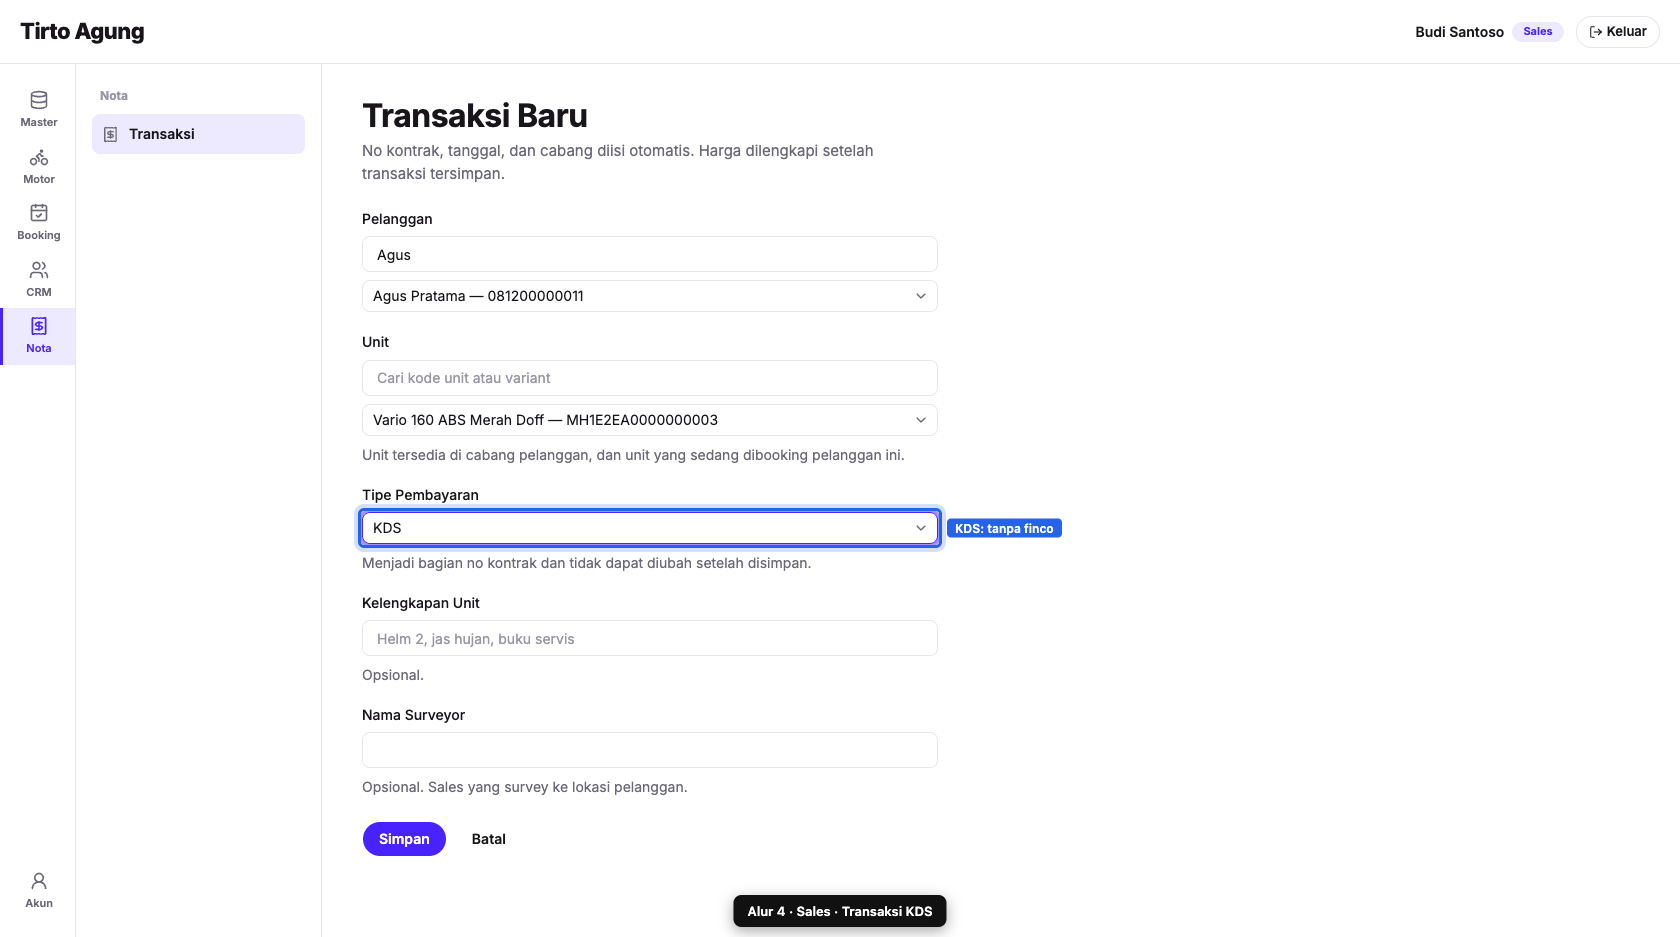1680x937 pixels.
Task: Click the Tirto Agung logo
Action: [82, 32]
